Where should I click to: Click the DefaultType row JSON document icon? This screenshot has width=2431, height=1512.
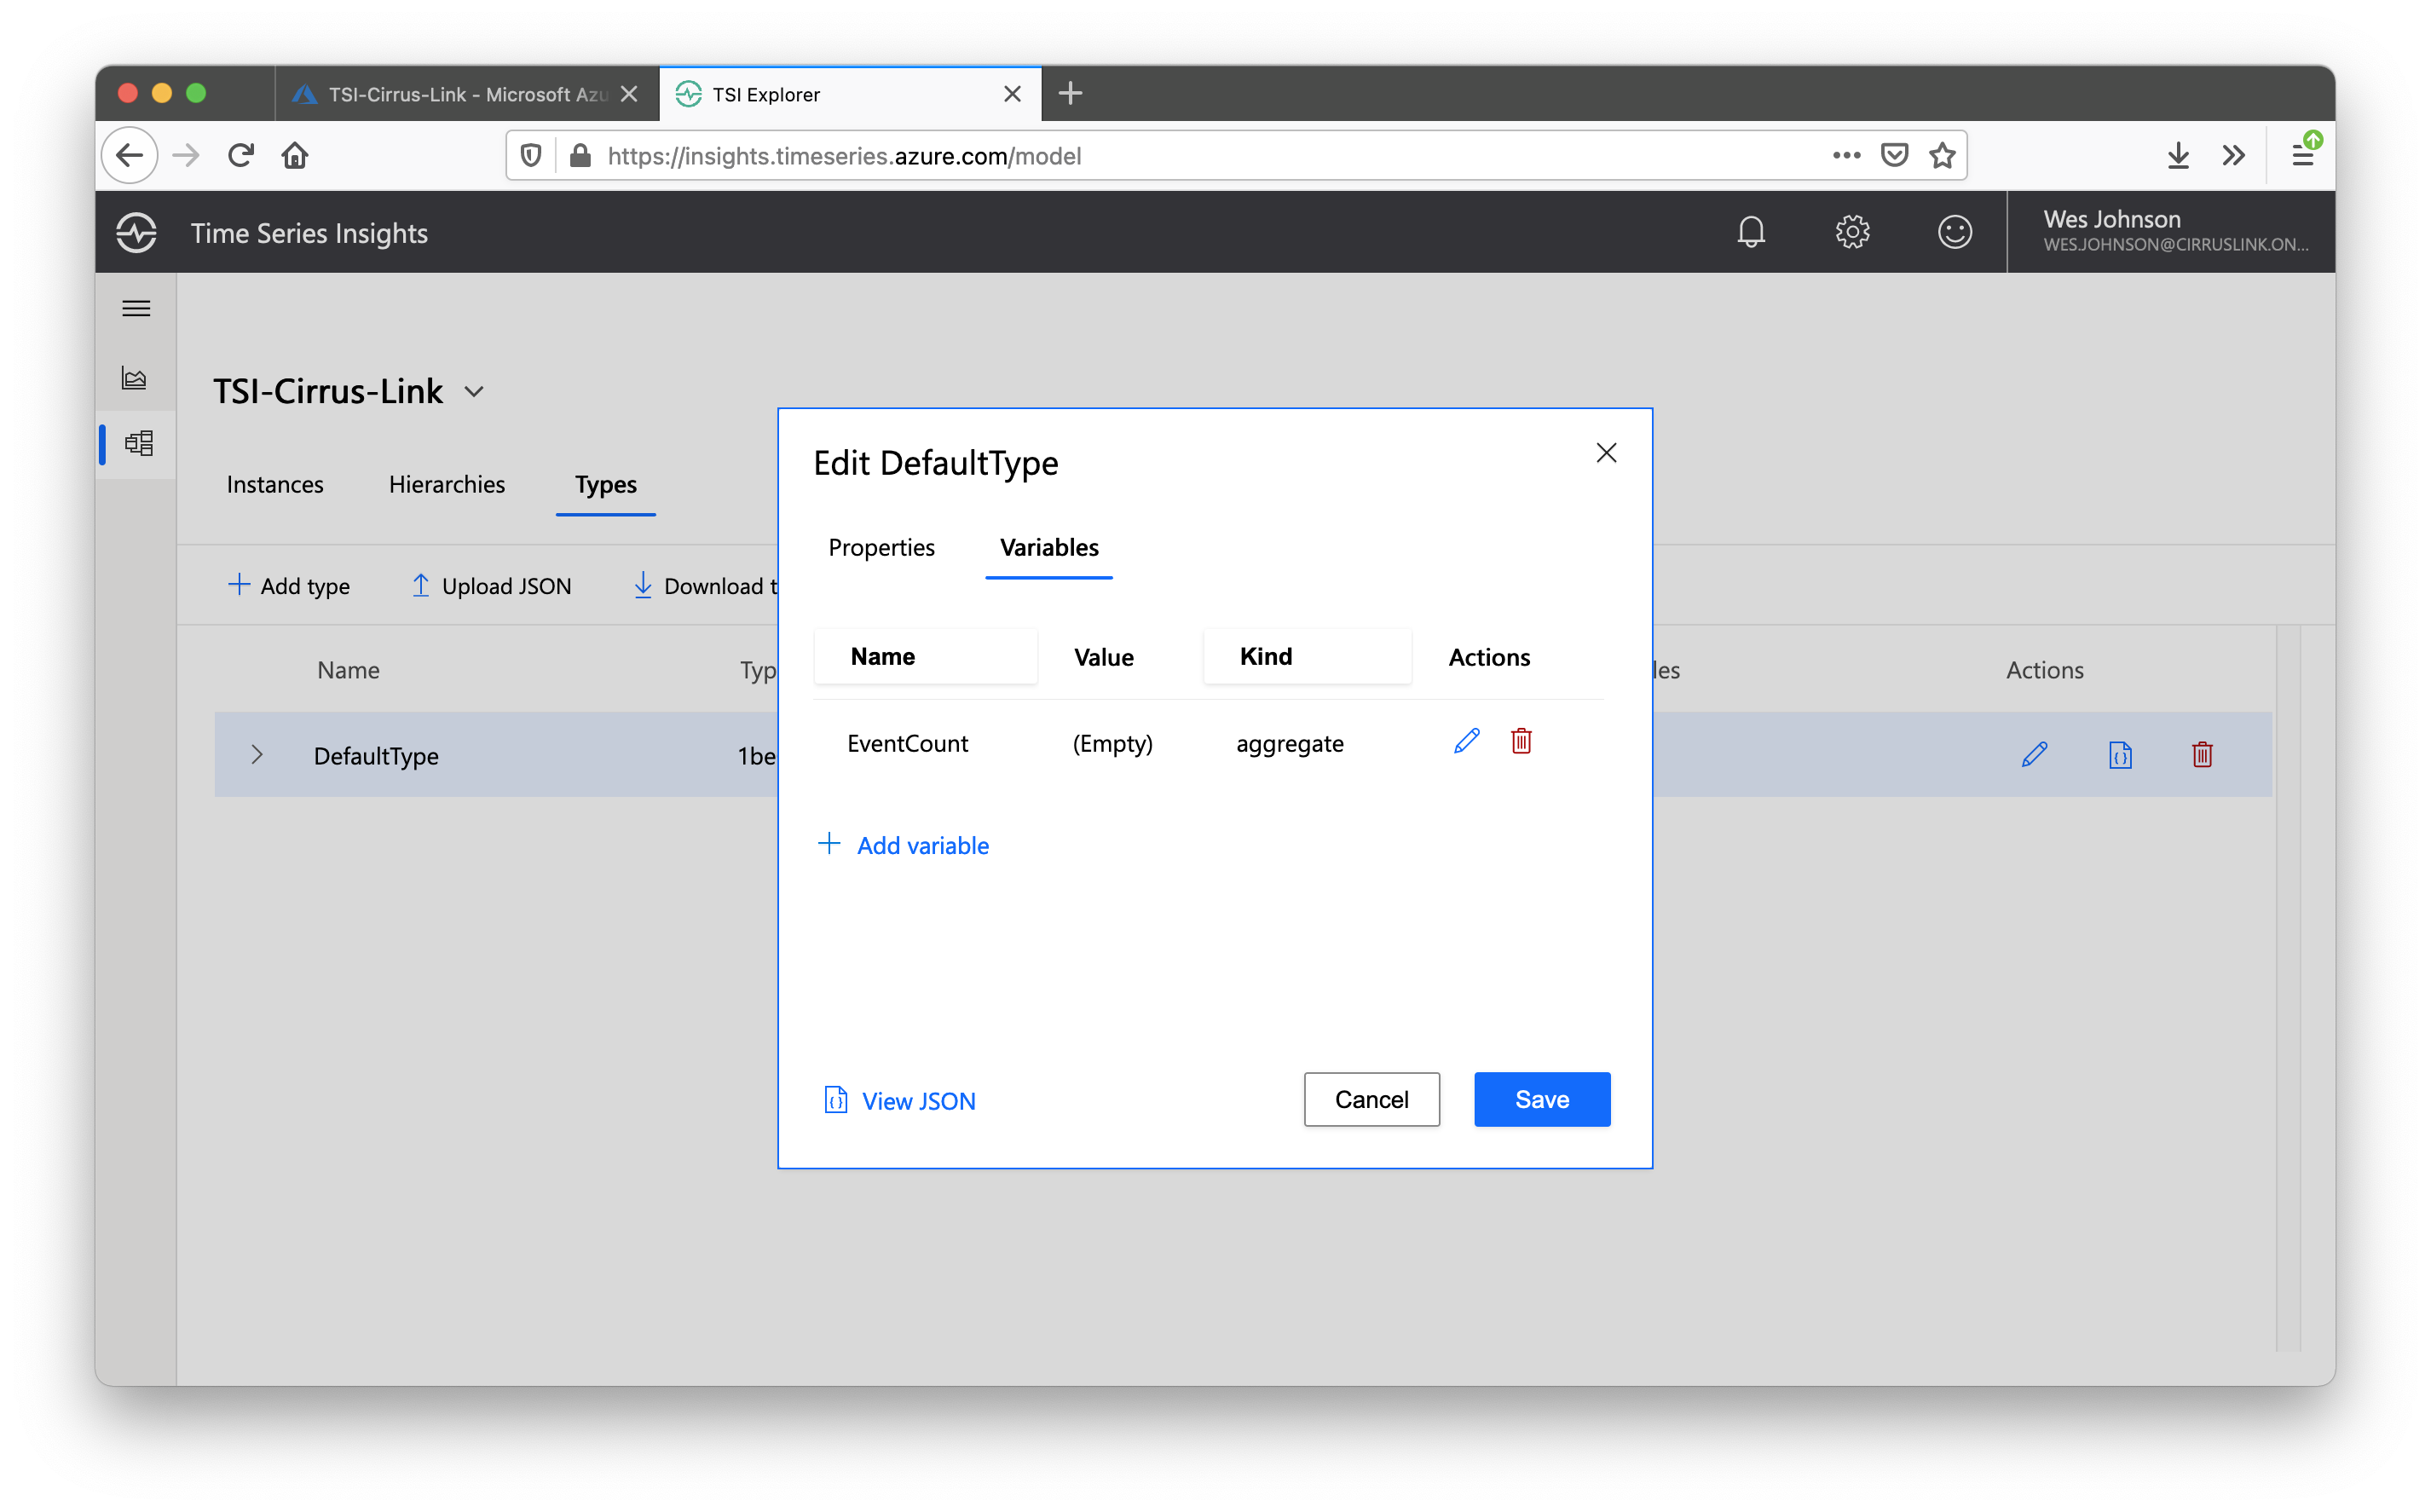click(x=2119, y=755)
